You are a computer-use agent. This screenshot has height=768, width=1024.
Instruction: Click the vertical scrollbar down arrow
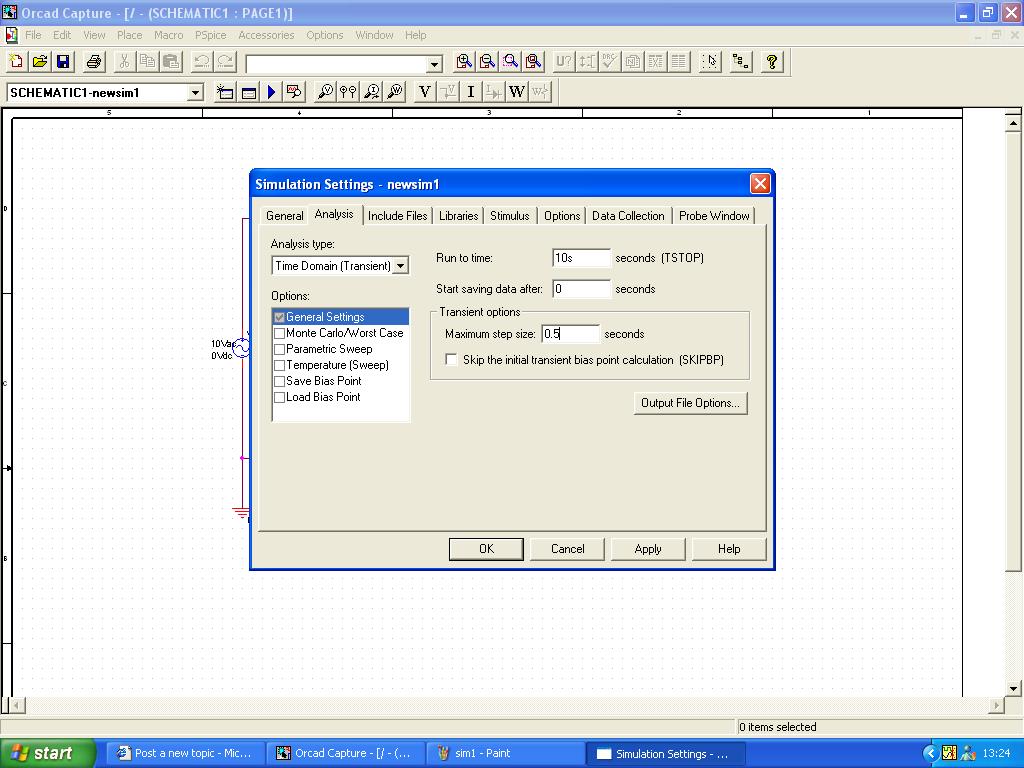click(x=1013, y=688)
